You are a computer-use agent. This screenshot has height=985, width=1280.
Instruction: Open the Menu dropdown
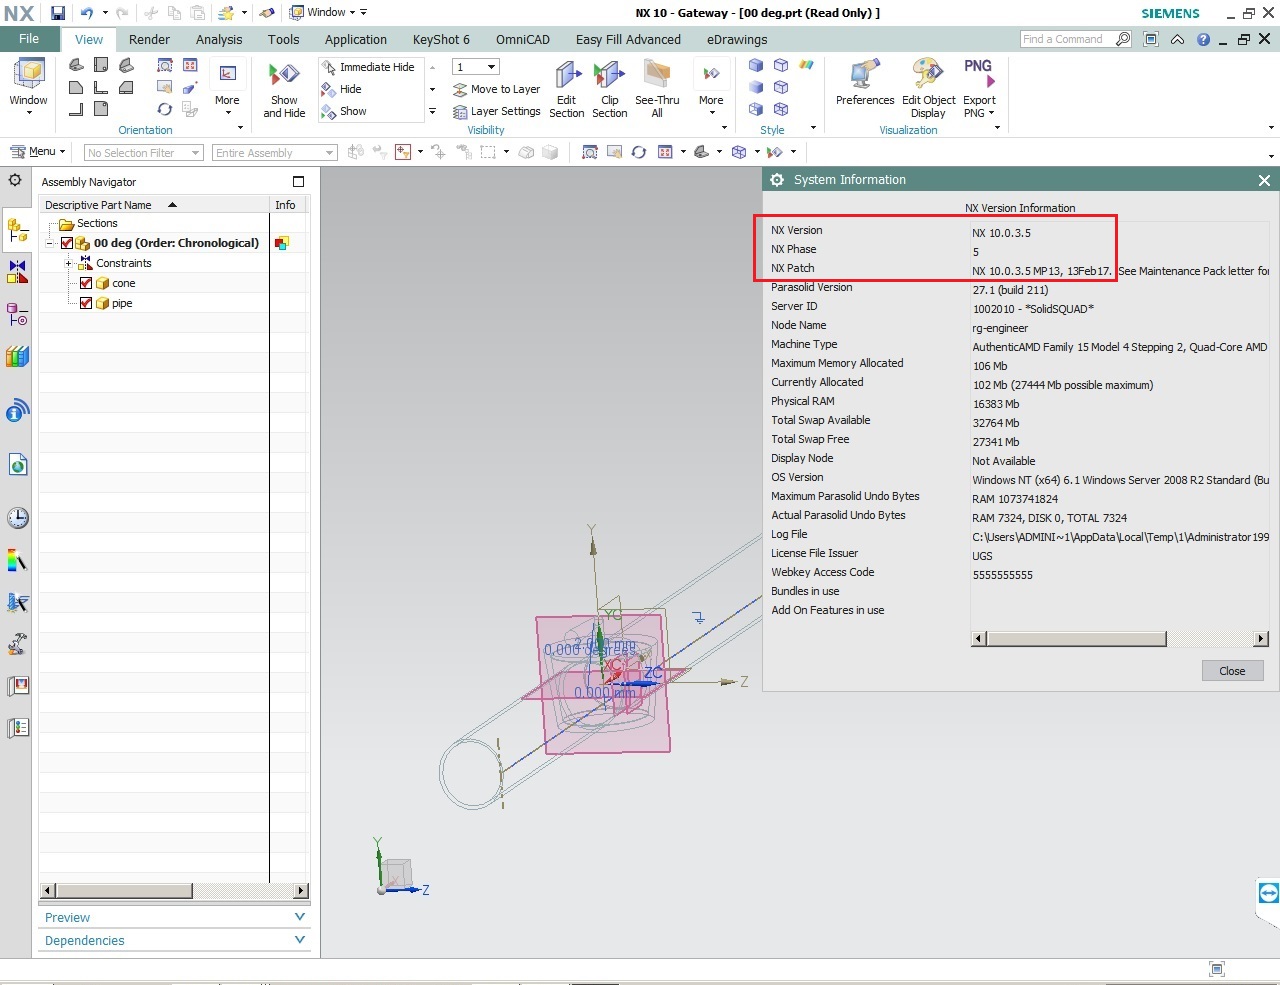pos(38,152)
